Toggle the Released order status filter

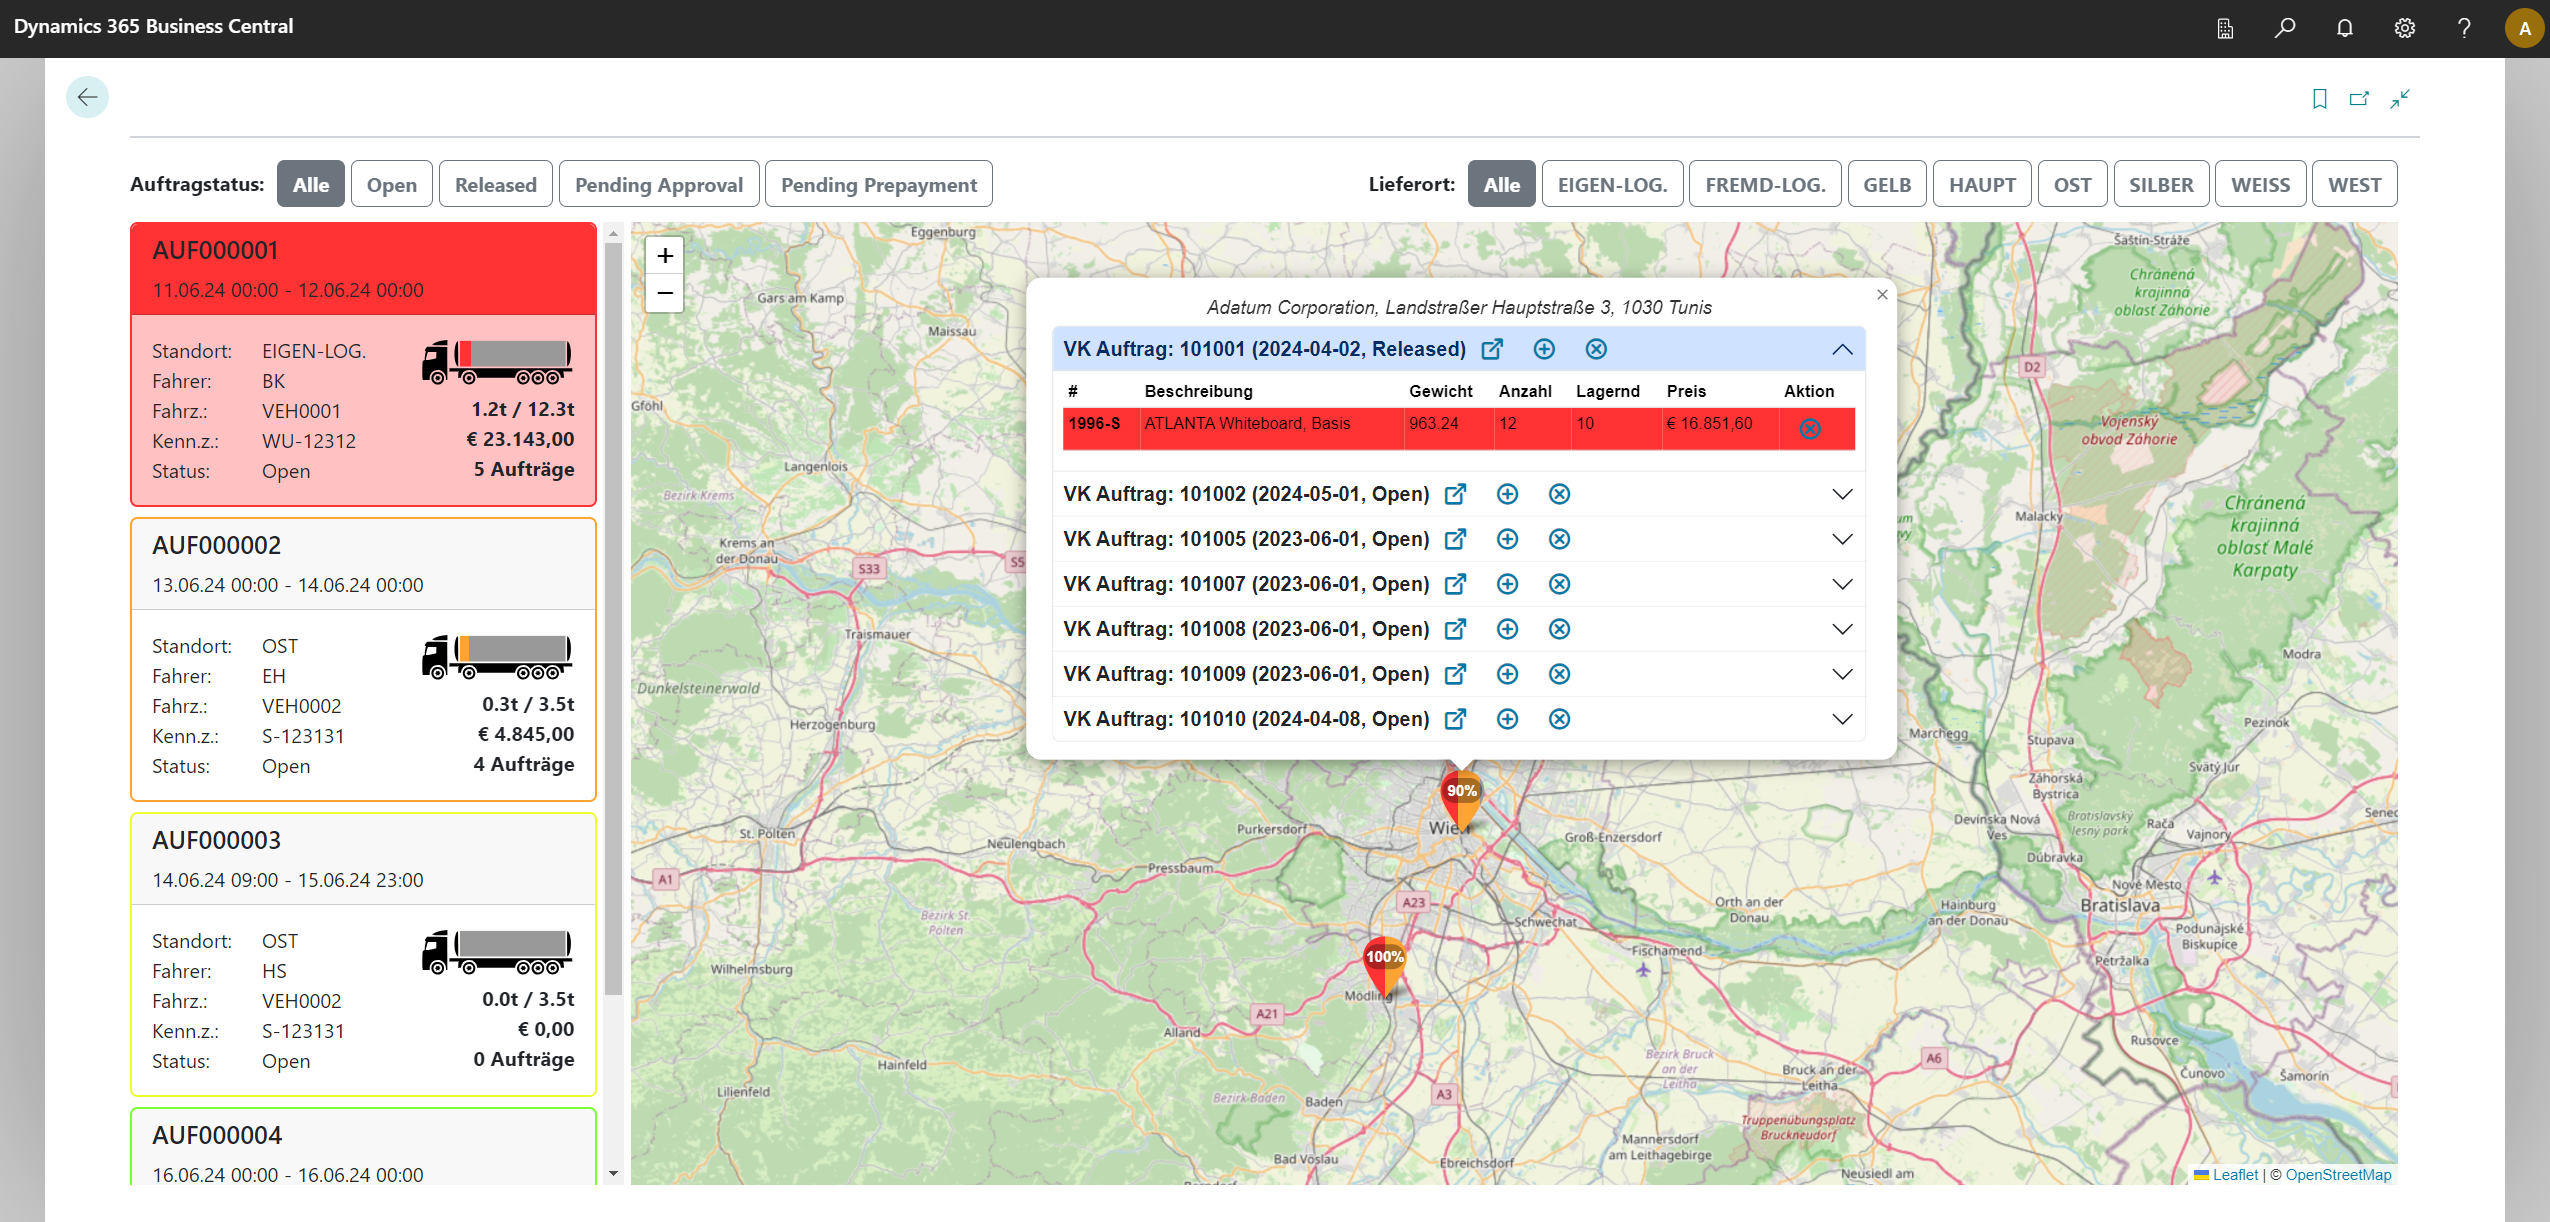(x=496, y=184)
